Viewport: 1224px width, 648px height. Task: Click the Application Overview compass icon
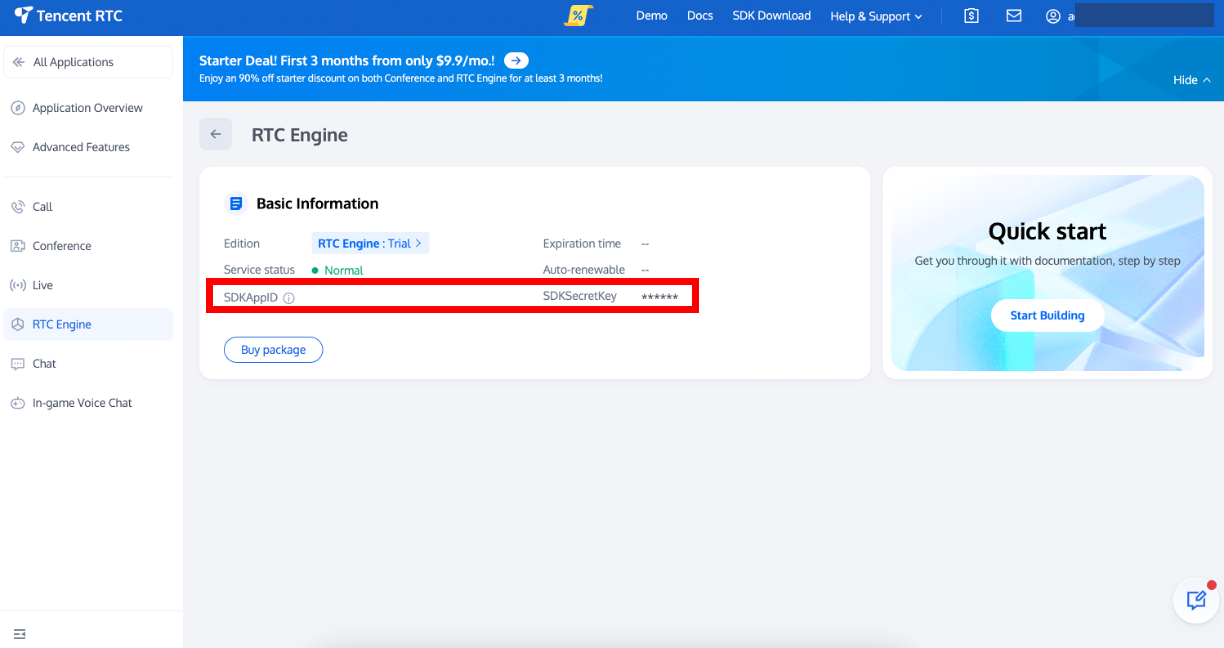(17, 108)
